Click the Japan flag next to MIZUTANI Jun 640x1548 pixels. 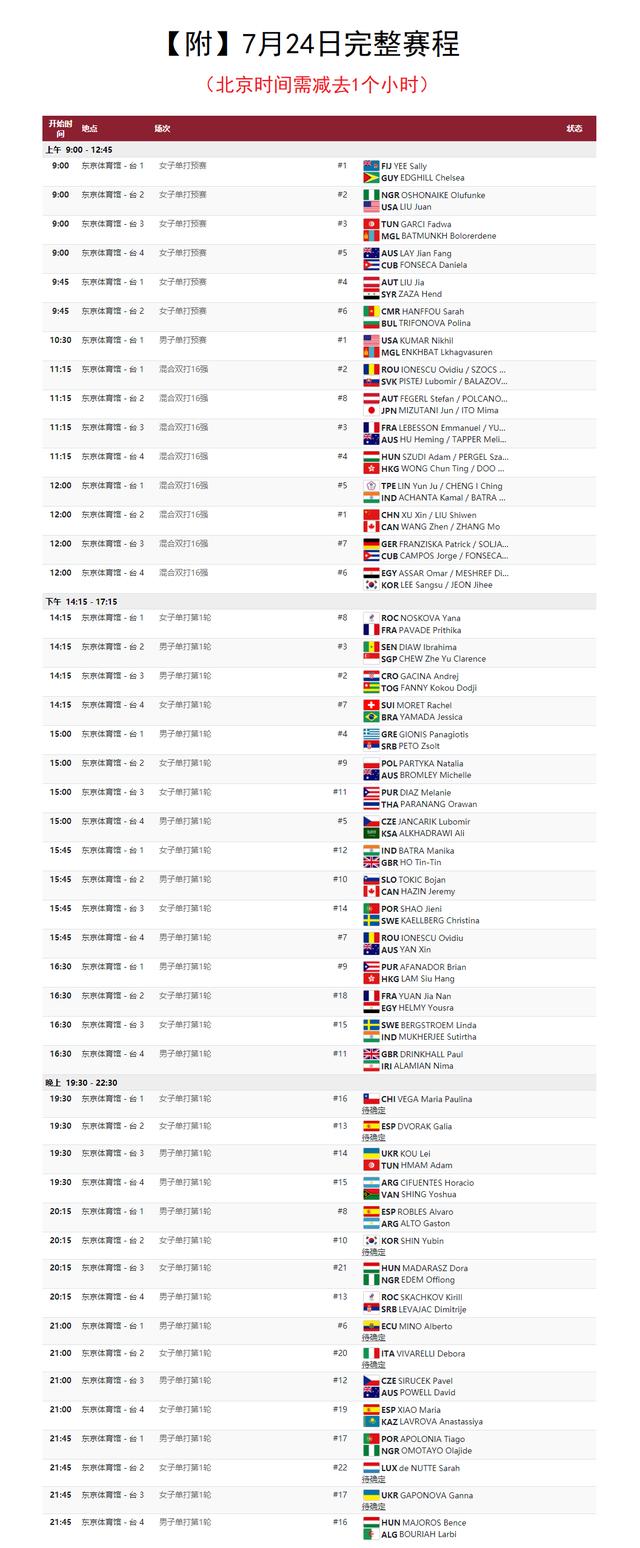[371, 410]
